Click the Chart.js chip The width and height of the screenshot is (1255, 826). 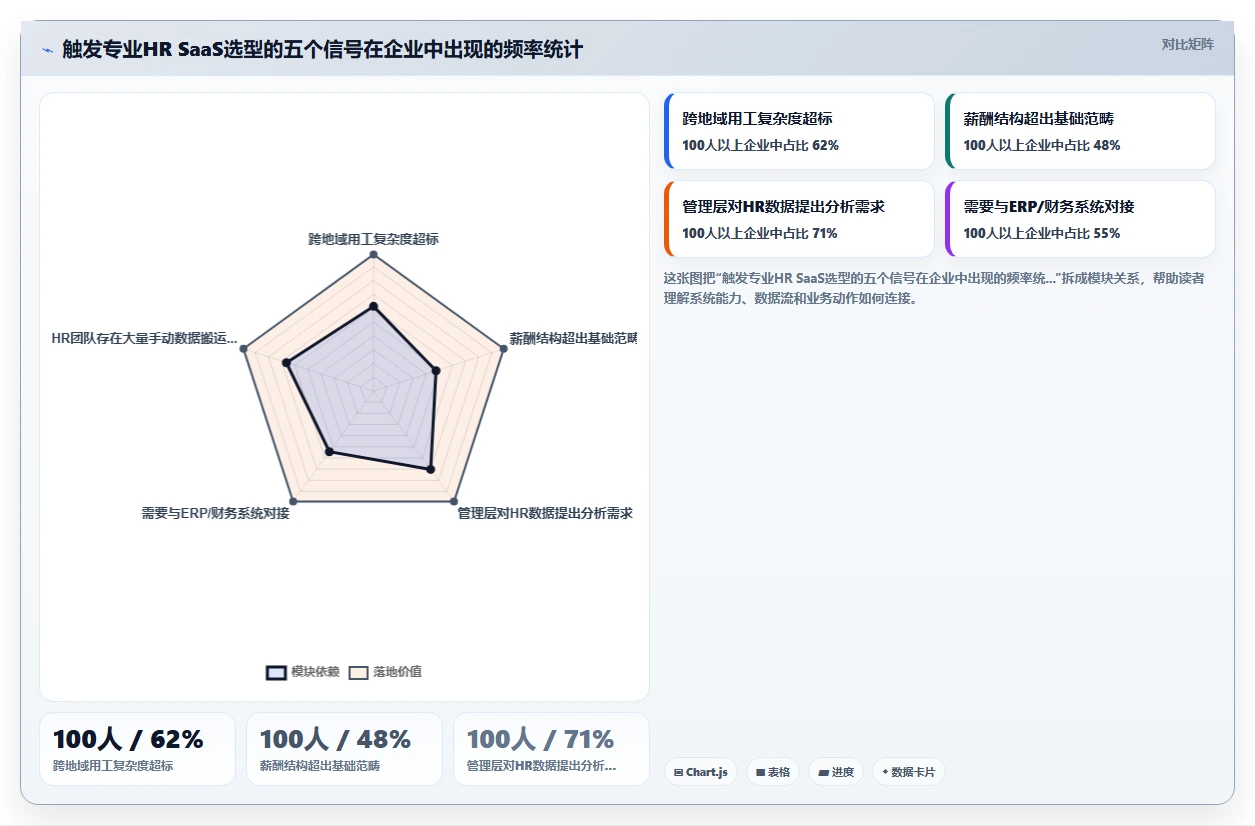701,772
